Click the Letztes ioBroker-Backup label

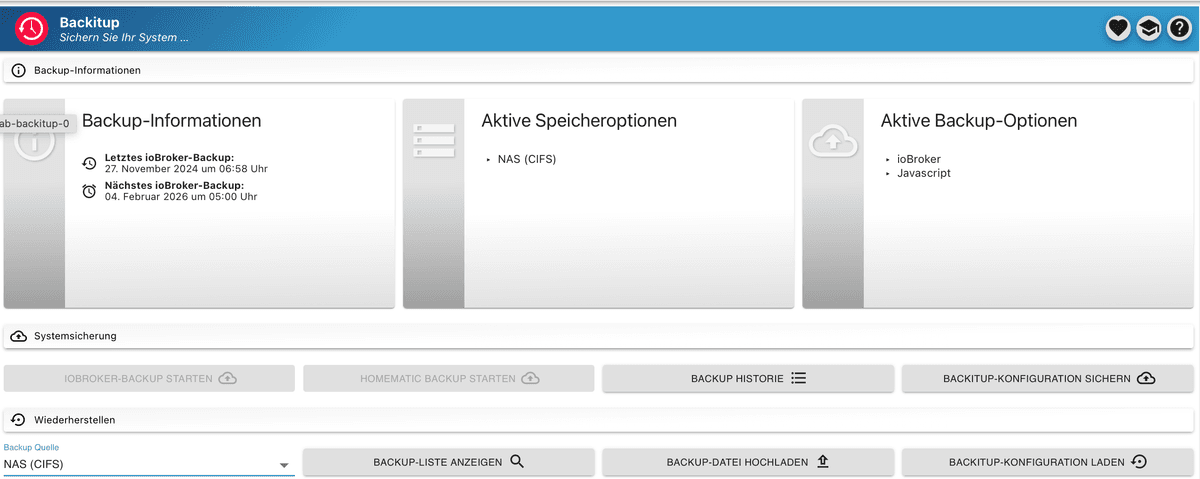point(169,158)
